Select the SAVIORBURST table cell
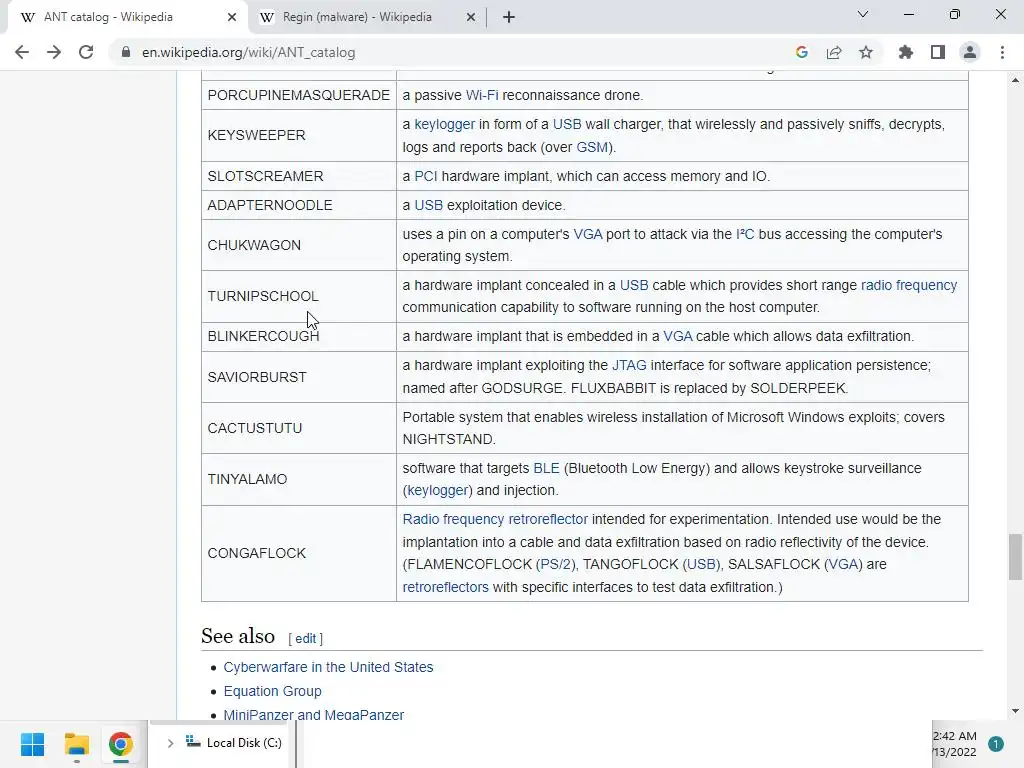This screenshot has height=768, width=1024. (x=299, y=377)
